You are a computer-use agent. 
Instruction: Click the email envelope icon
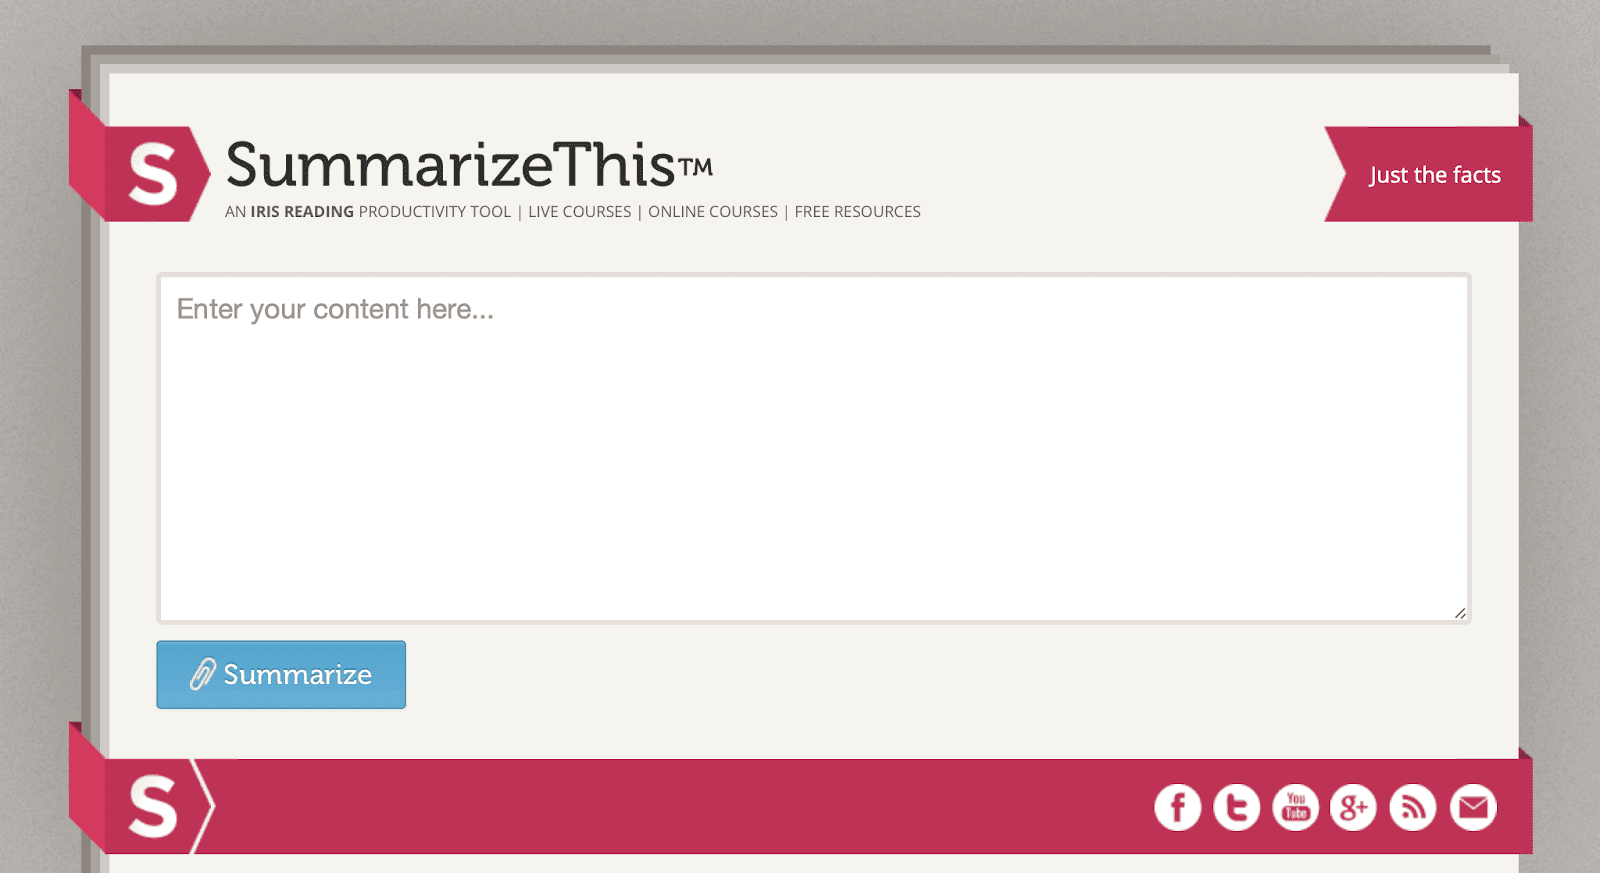(1473, 807)
